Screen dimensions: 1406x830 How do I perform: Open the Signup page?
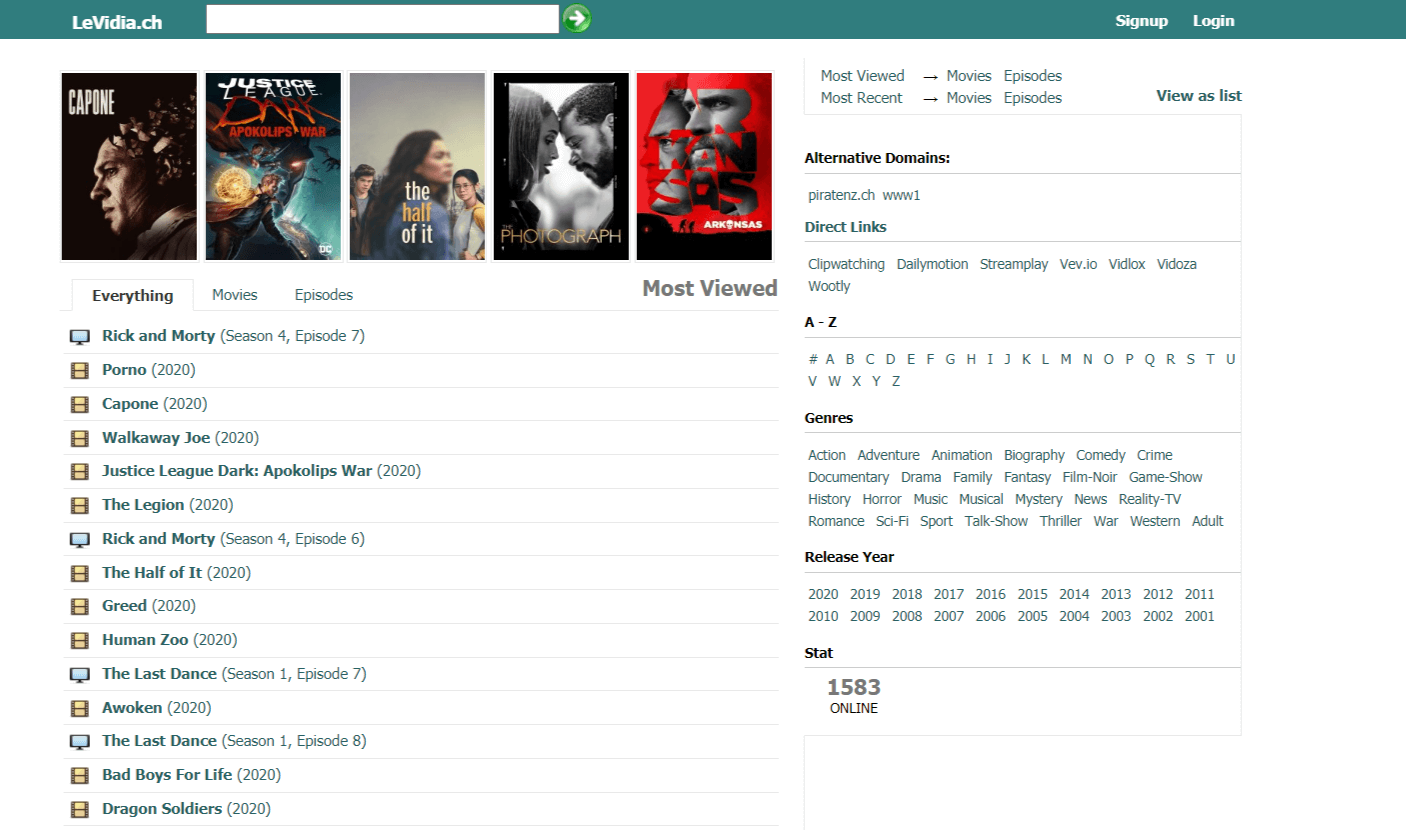(x=1142, y=20)
